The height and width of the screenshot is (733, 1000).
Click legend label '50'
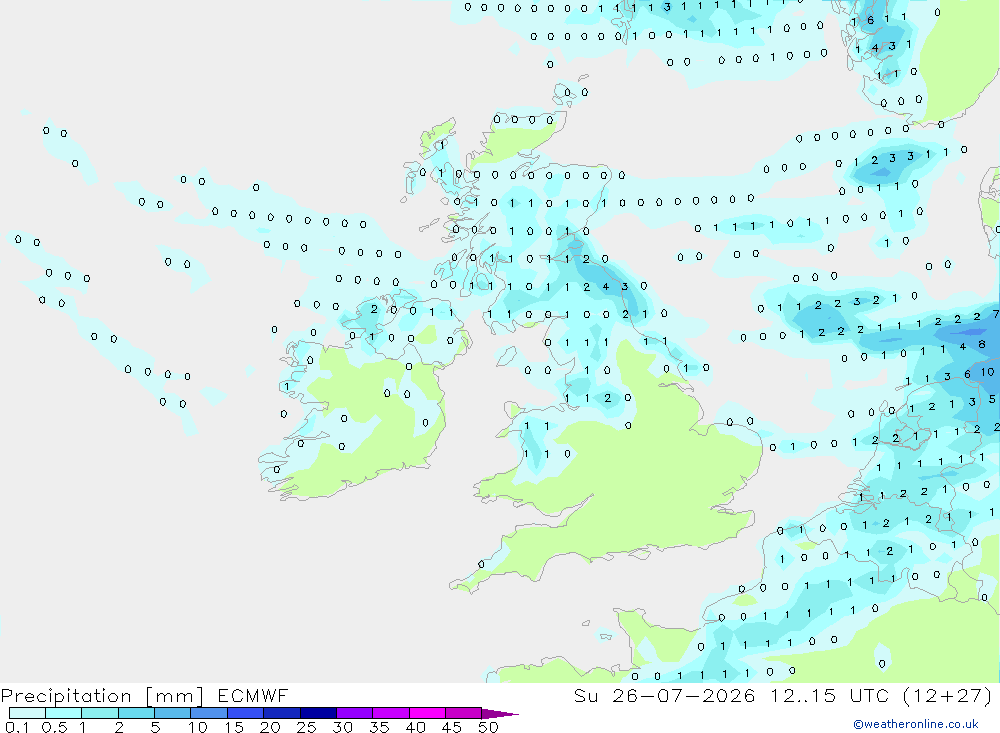(488, 727)
